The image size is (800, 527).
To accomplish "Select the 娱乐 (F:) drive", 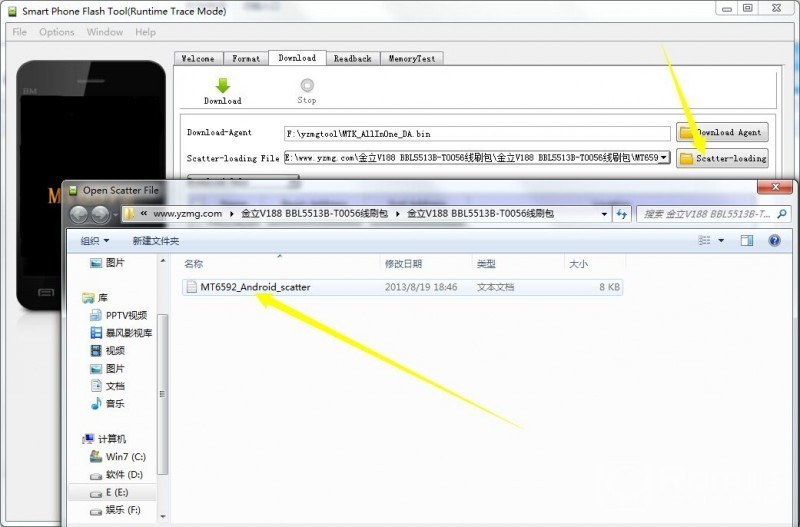I will pos(115,510).
